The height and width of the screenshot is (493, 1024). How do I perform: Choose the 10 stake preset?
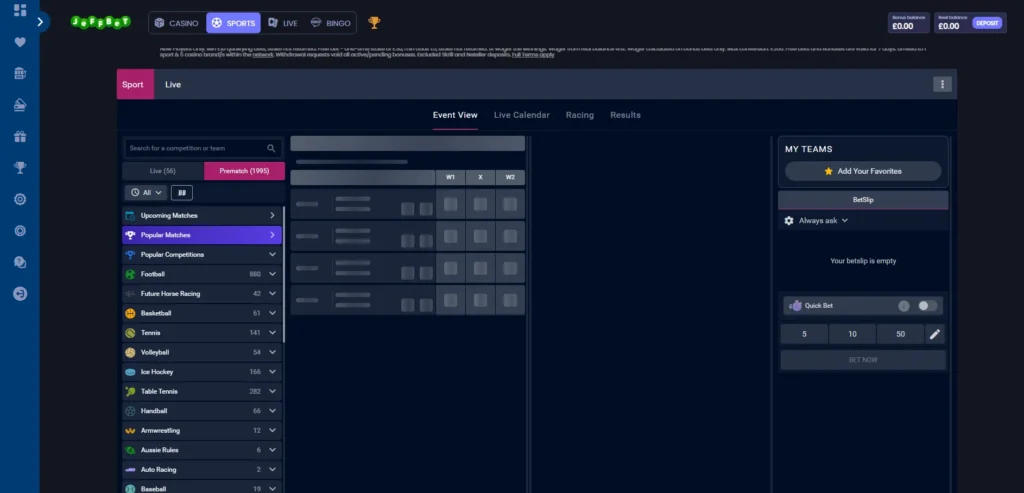click(x=852, y=334)
